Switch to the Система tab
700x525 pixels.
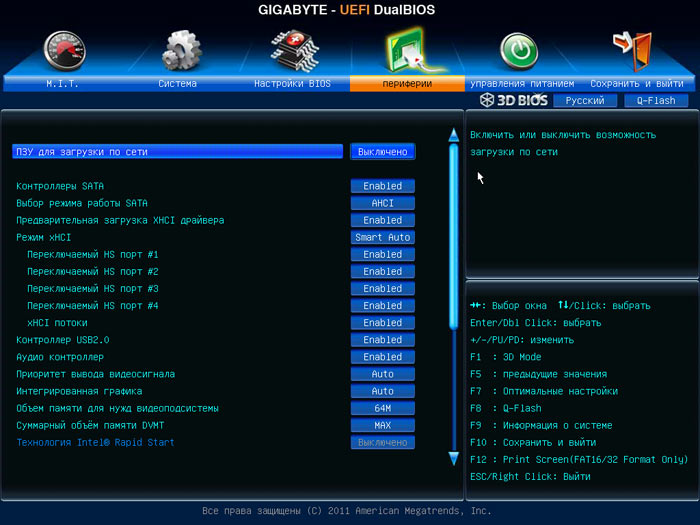pyautogui.click(x=177, y=83)
